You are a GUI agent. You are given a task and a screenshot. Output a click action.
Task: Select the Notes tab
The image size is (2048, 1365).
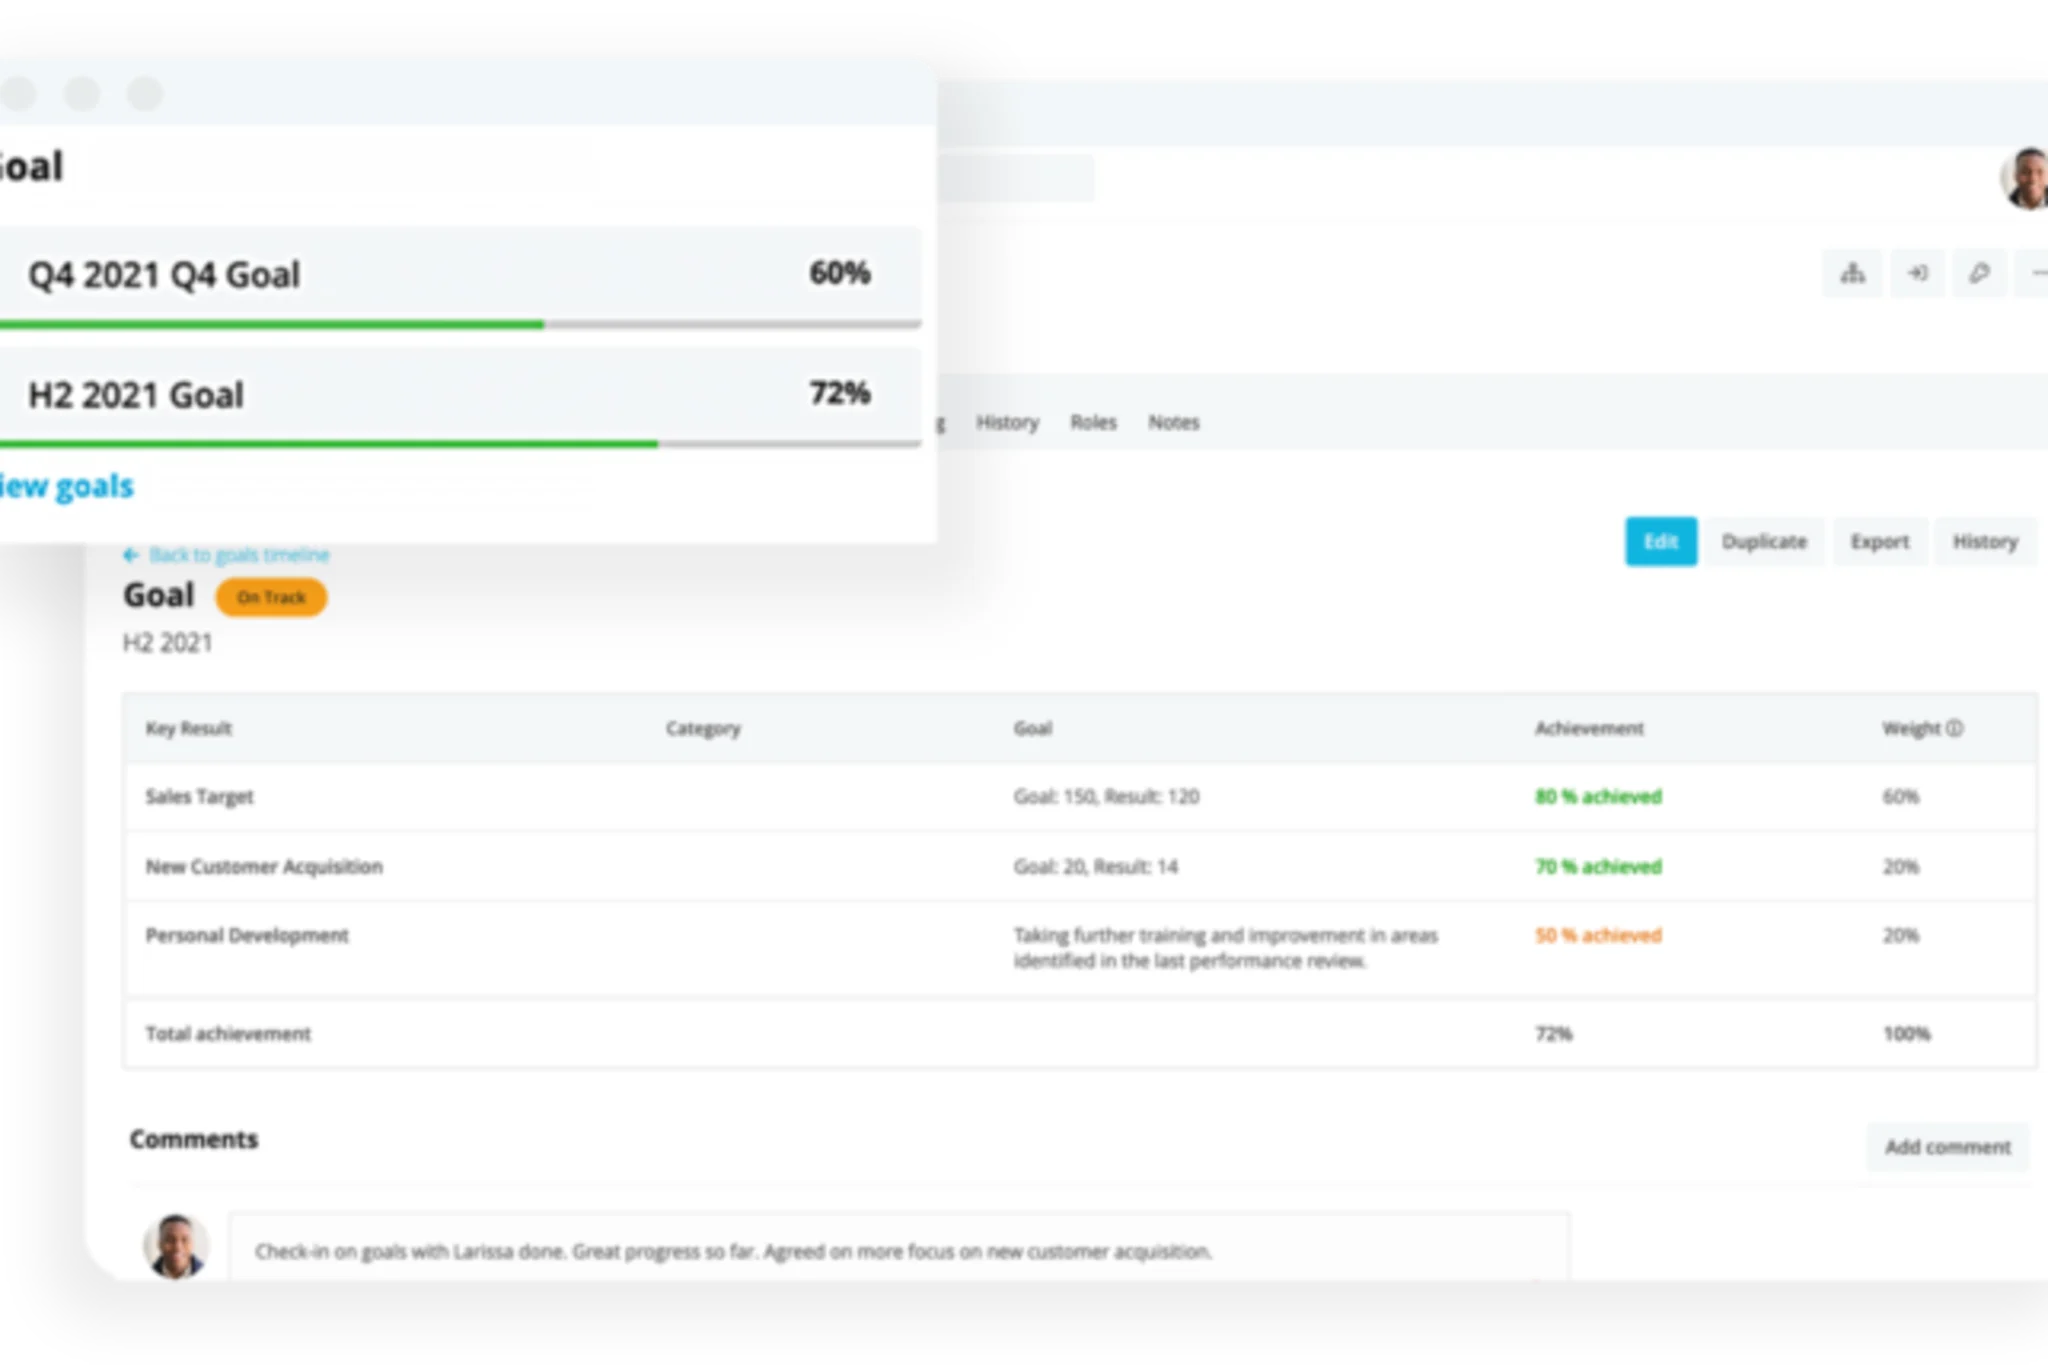1173,422
